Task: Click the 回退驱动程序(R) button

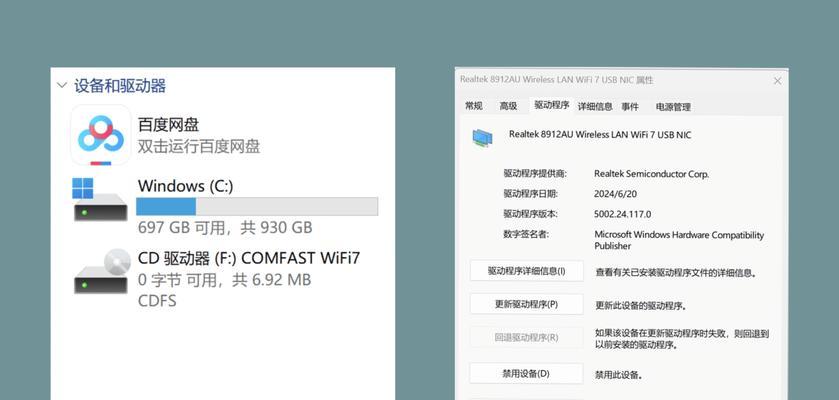Action: click(x=527, y=337)
